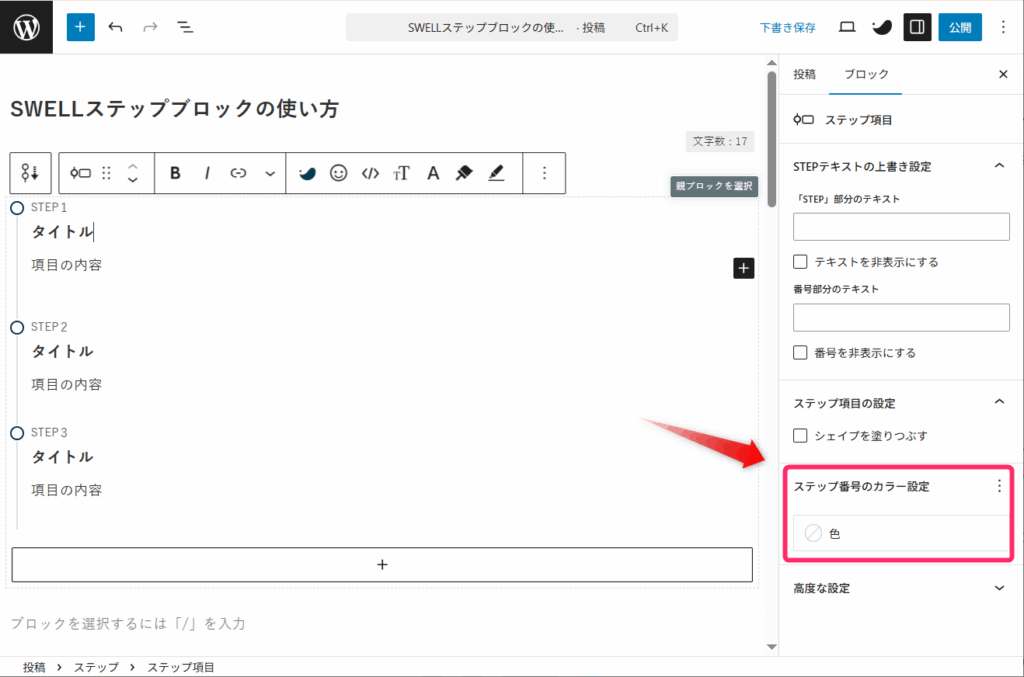The width and height of the screenshot is (1024, 677).
Task: Open the block inserter plus button
Action: click(81, 27)
